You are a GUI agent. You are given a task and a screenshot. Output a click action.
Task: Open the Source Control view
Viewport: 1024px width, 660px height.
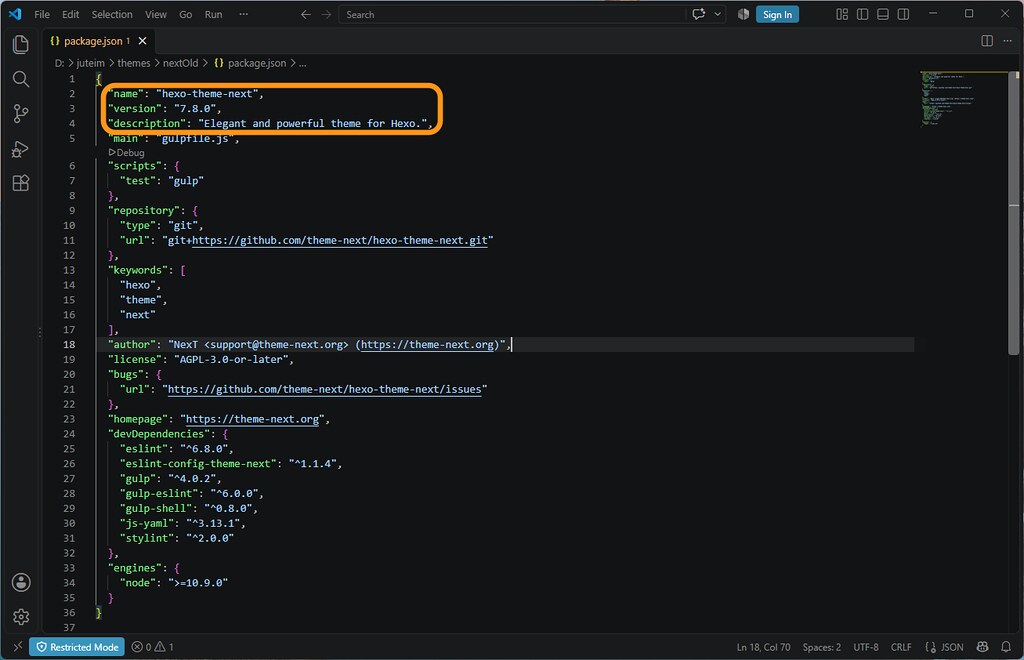pyautogui.click(x=21, y=114)
